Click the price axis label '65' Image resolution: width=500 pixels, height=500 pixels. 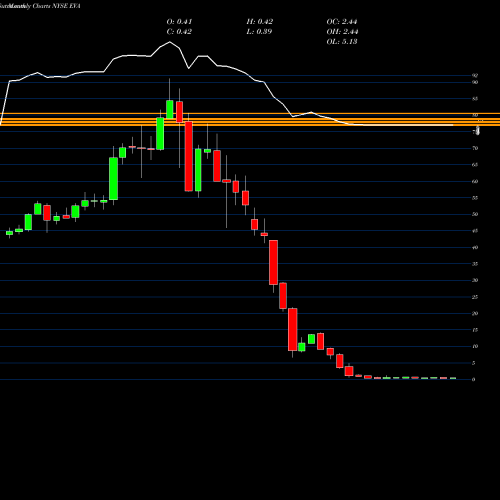point(475,165)
